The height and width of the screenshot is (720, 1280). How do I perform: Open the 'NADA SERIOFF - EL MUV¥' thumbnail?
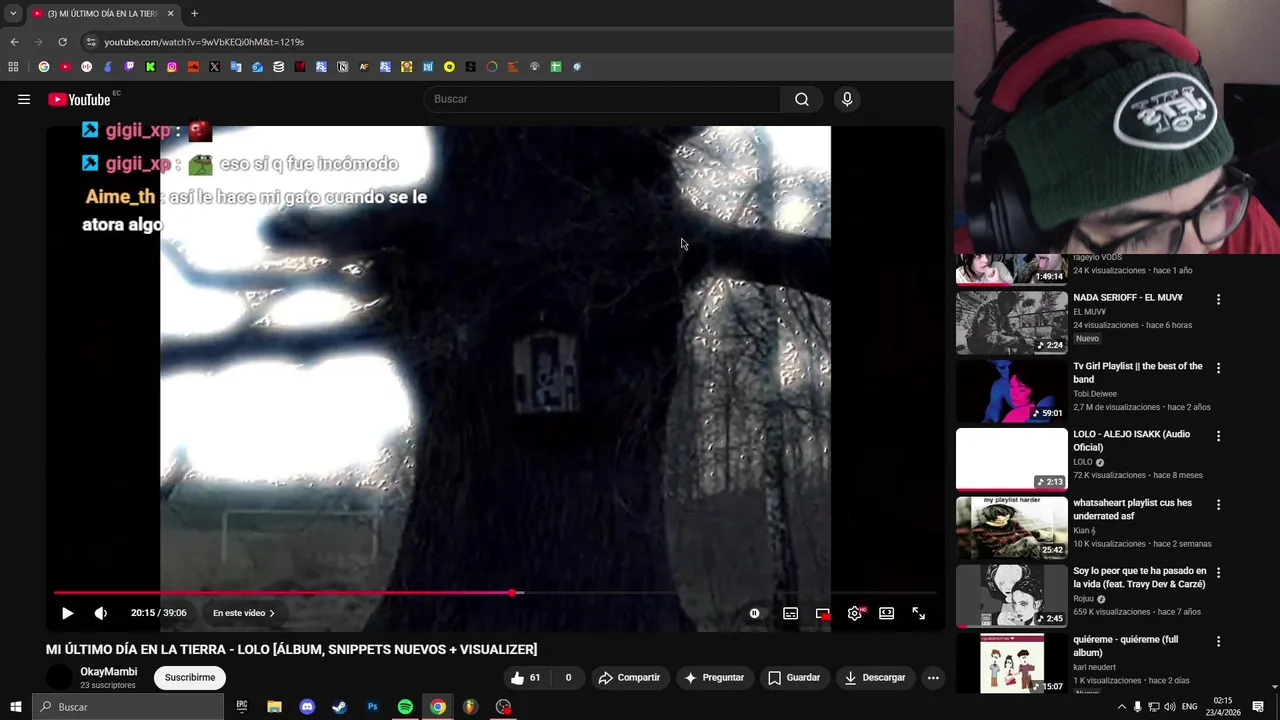[x=1012, y=322]
